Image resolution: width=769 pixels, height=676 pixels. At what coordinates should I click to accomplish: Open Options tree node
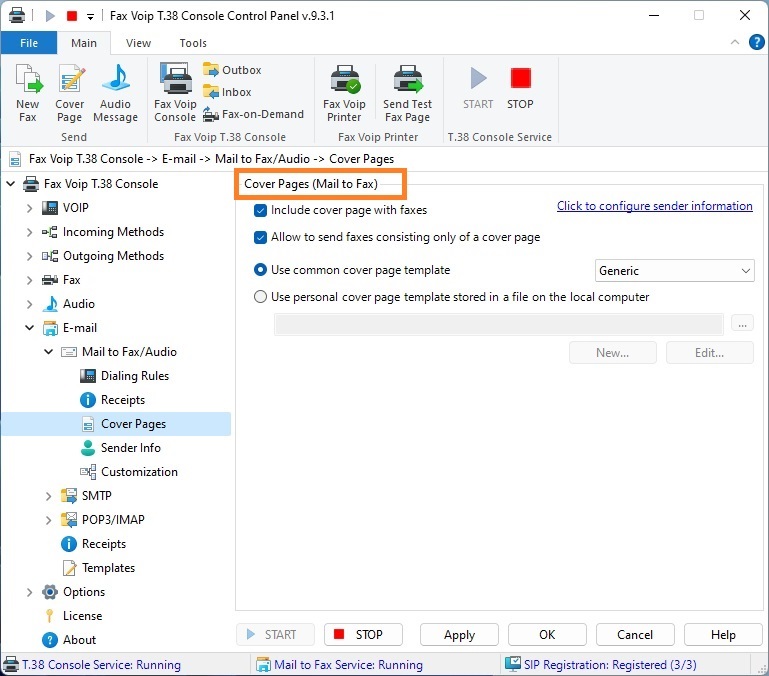[x=84, y=592]
